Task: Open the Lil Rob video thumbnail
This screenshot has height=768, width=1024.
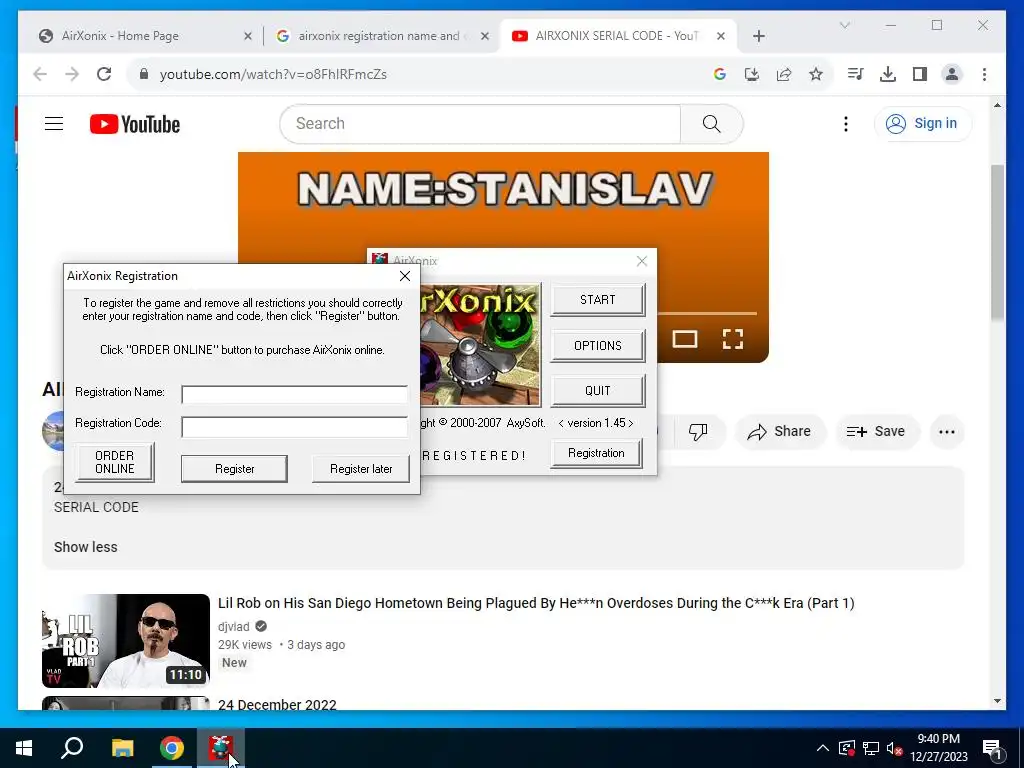Action: pyautogui.click(x=126, y=641)
